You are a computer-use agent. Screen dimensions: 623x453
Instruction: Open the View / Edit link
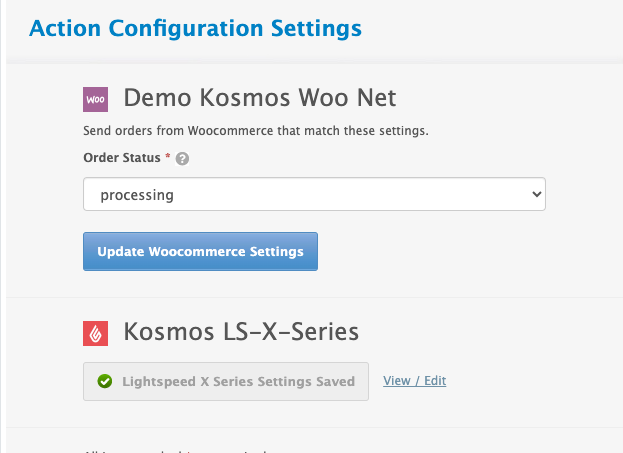point(414,381)
